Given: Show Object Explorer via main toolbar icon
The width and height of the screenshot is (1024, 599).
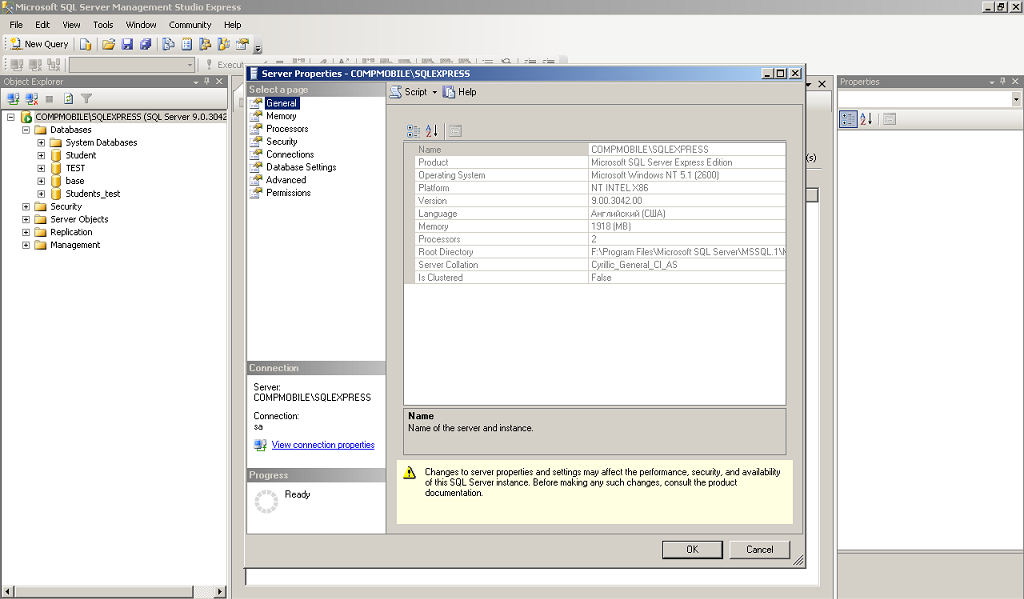Looking at the screenshot, I should (205, 44).
